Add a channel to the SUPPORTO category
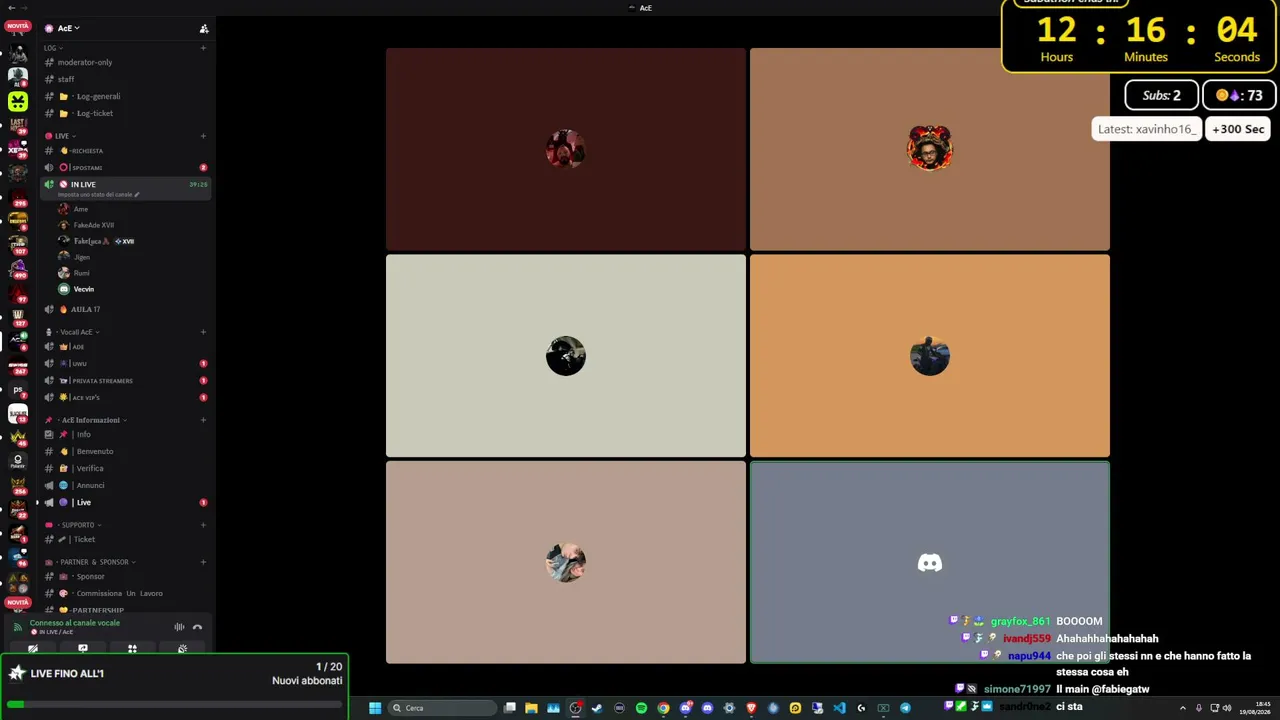The width and height of the screenshot is (1280, 720). click(203, 525)
